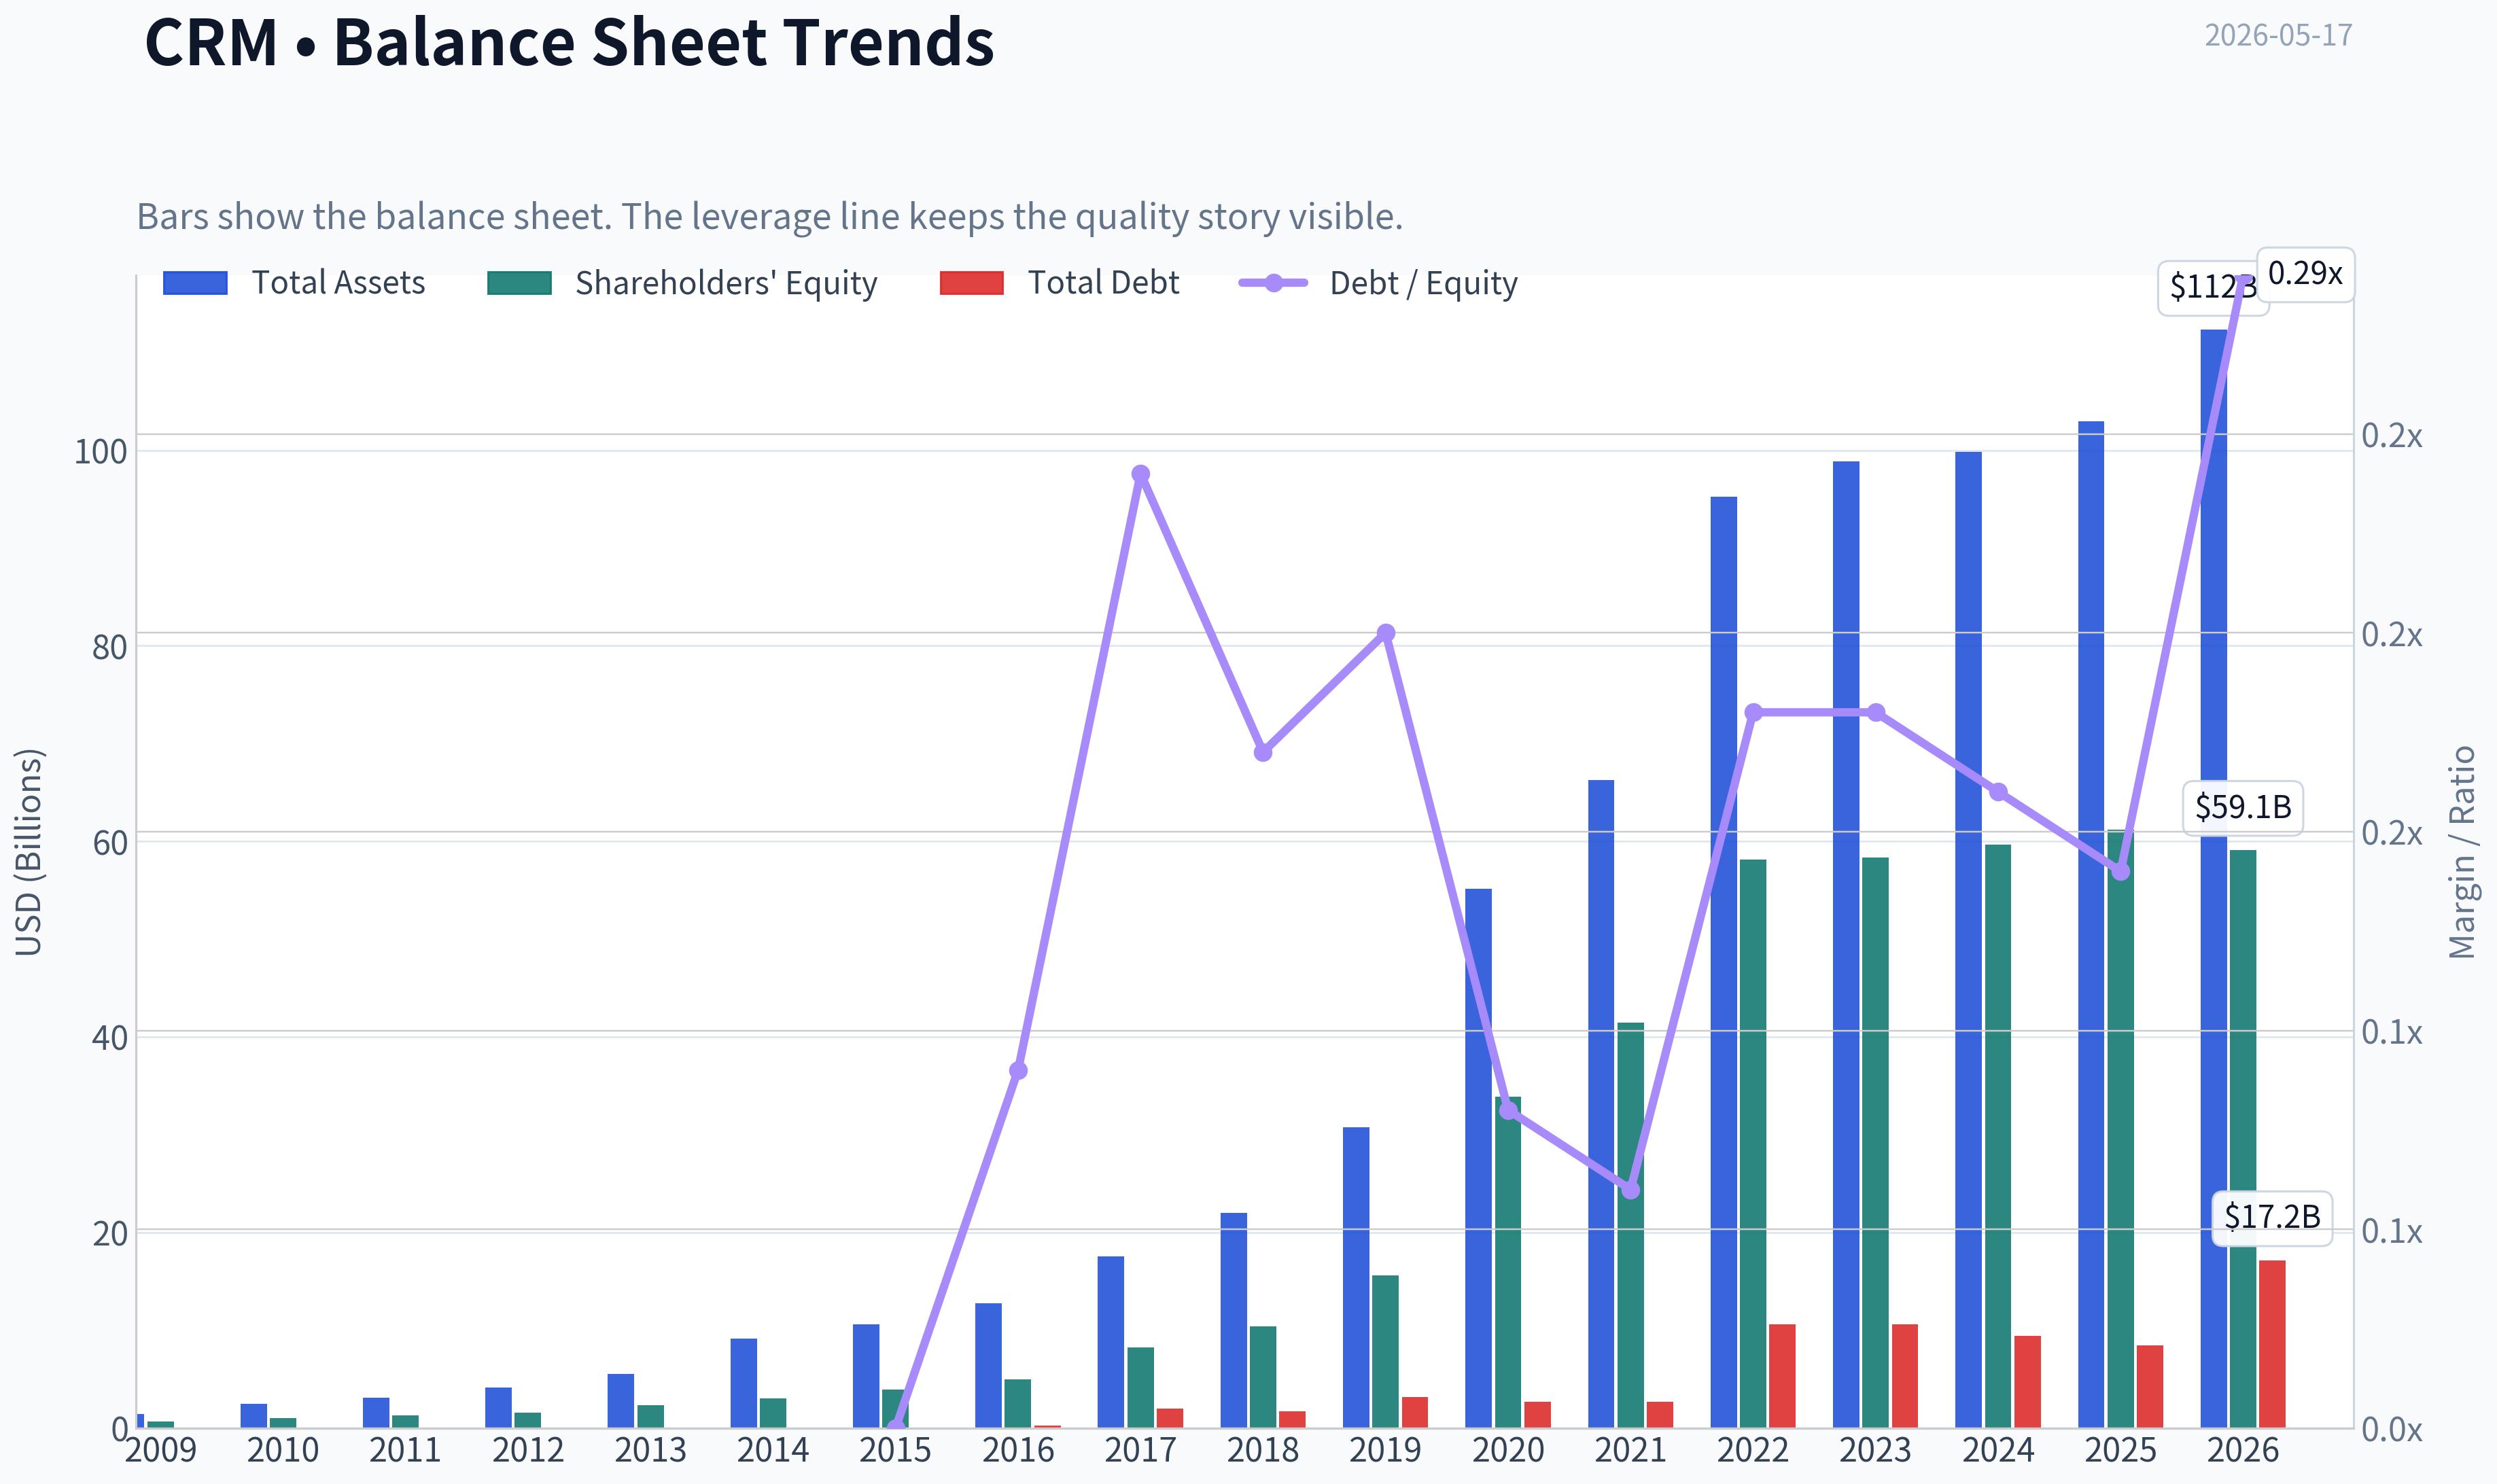Click the 2026 green Shareholders' Equity bar
This screenshot has height=1484, width=2497.
pos(2243,1139)
